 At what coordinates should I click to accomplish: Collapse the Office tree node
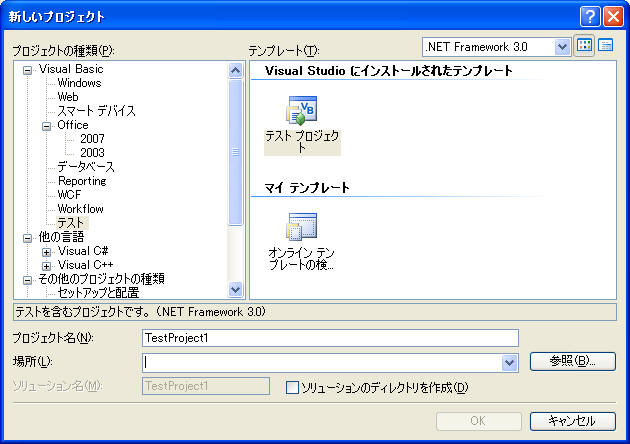[47, 127]
